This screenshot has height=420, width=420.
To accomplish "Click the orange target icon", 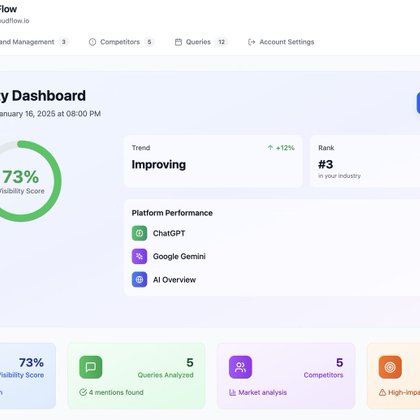I will tap(390, 367).
